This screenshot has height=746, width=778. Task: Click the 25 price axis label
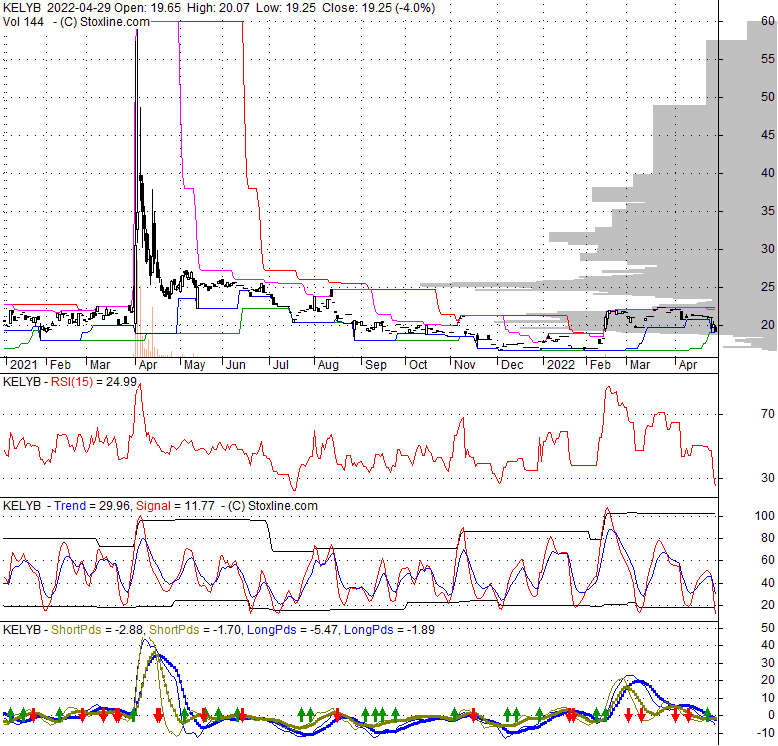(768, 287)
